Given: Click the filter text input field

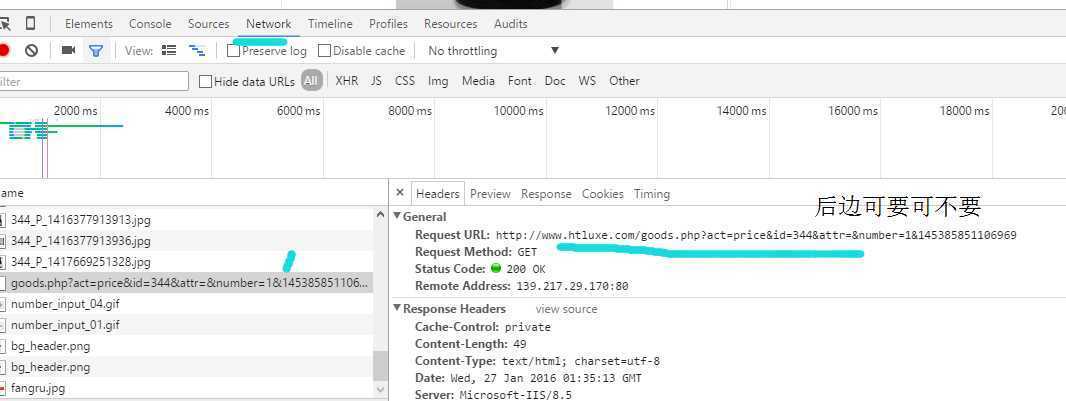Looking at the screenshot, I should pyautogui.click(x=94, y=82).
